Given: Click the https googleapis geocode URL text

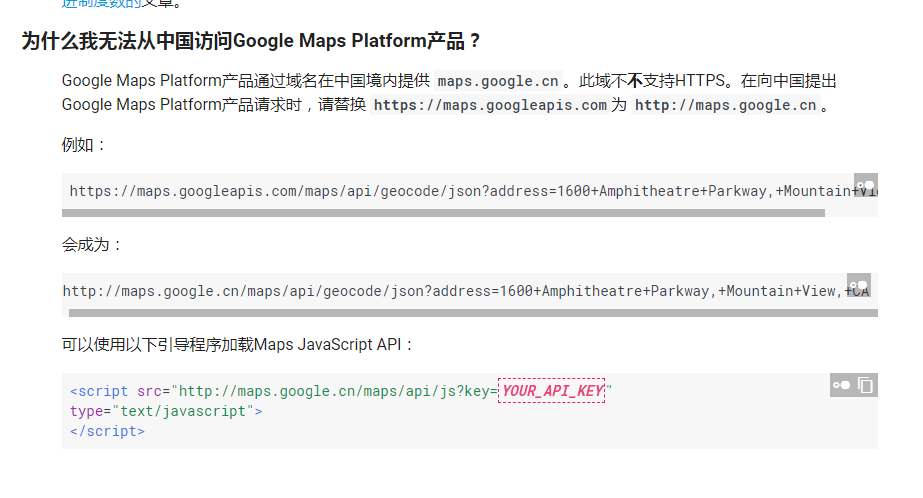Looking at the screenshot, I should pos(460,191).
